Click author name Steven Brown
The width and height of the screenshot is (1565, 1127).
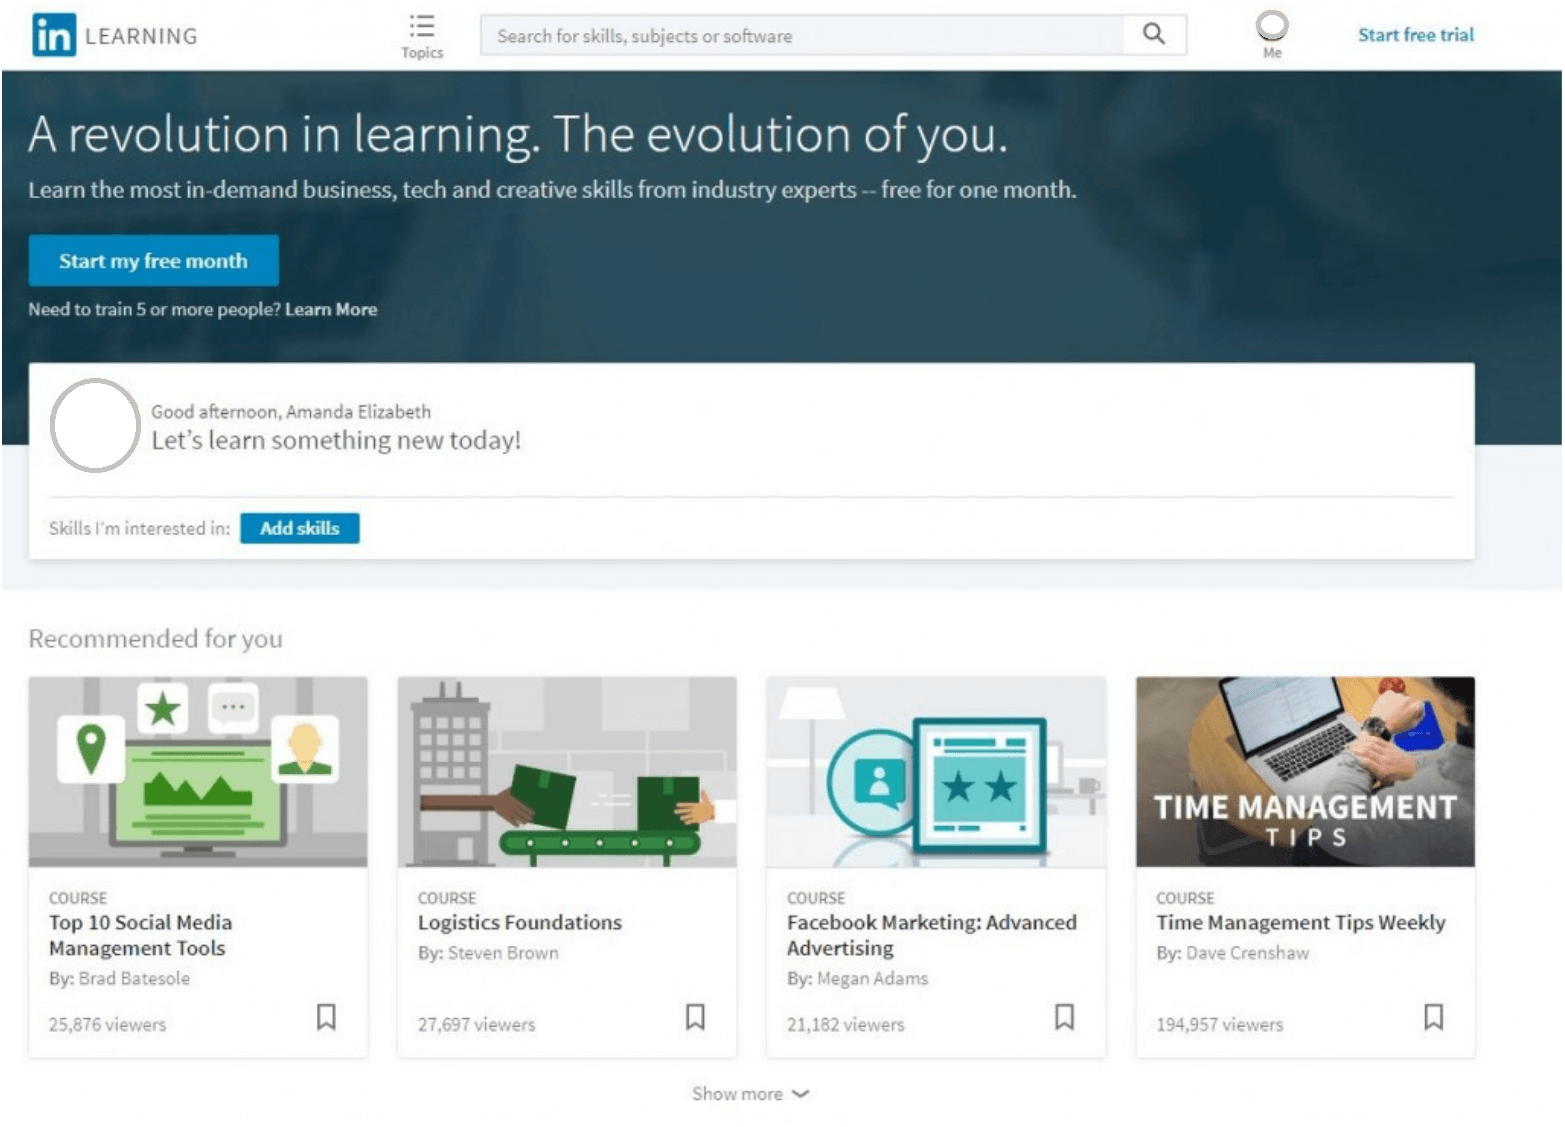click(503, 953)
